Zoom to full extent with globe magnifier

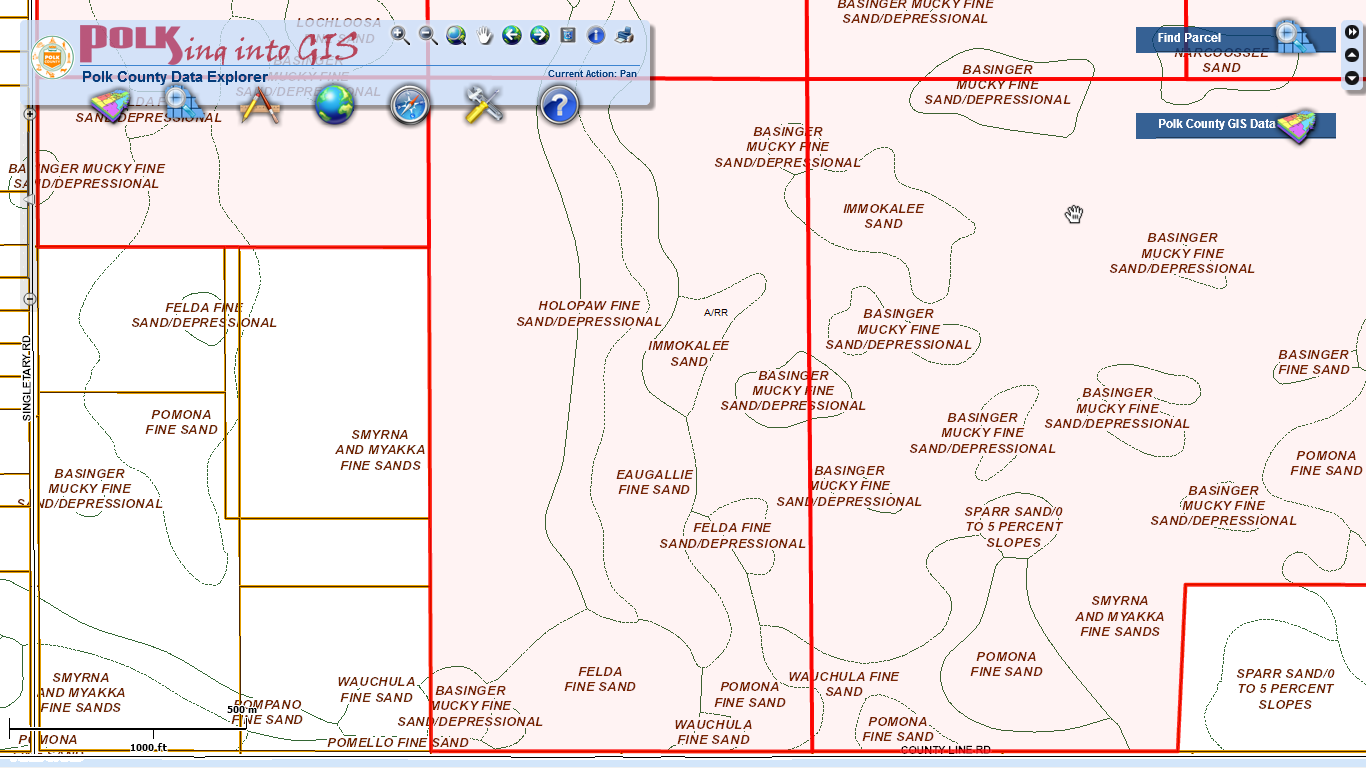coord(456,36)
